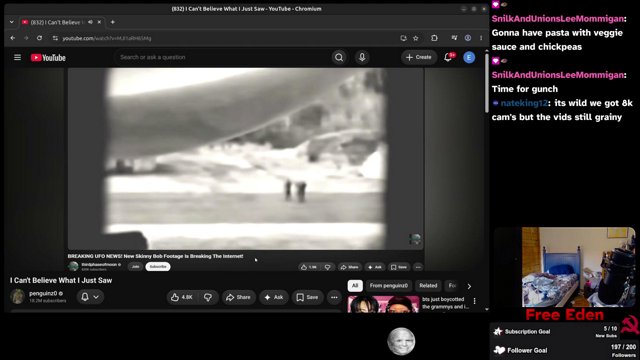Select the Related filter chip
640x360 pixels.
pos(428,286)
